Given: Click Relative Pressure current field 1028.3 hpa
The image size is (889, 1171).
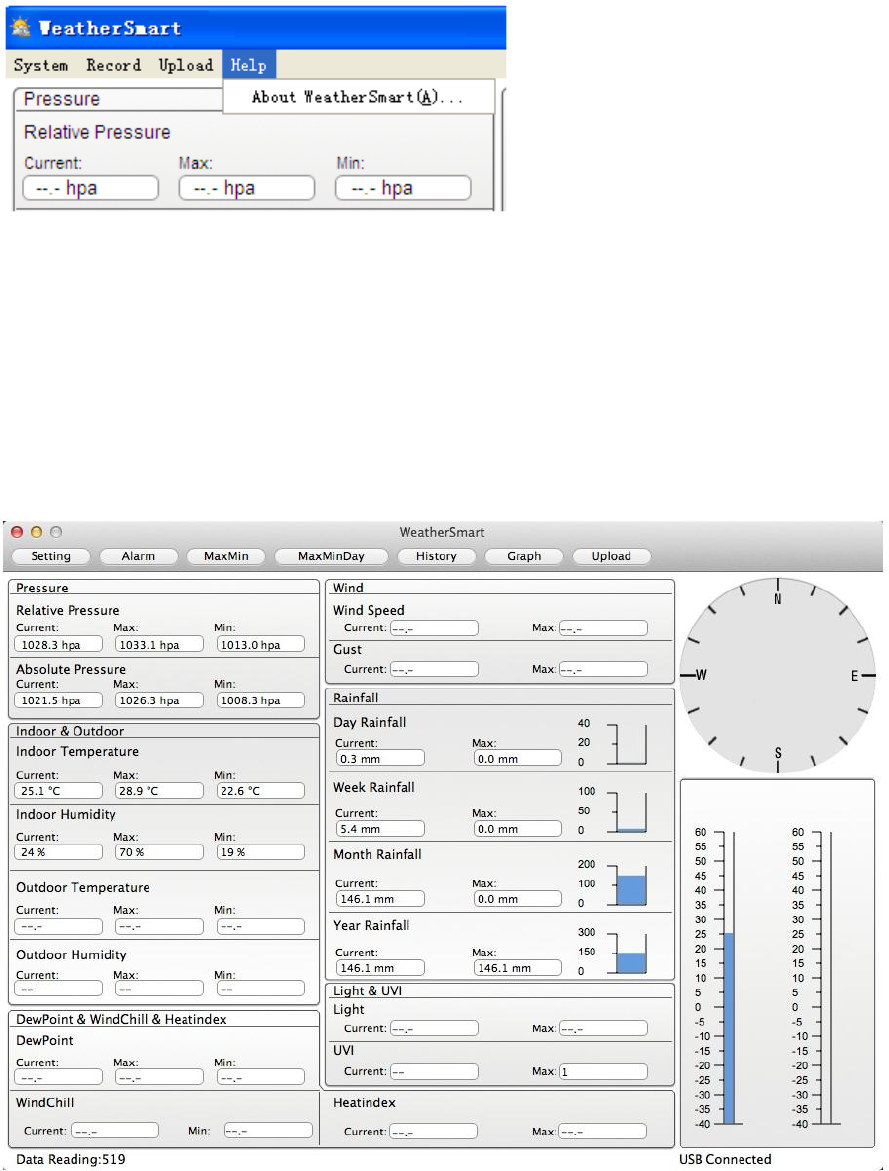Looking at the screenshot, I should pos(58,644).
